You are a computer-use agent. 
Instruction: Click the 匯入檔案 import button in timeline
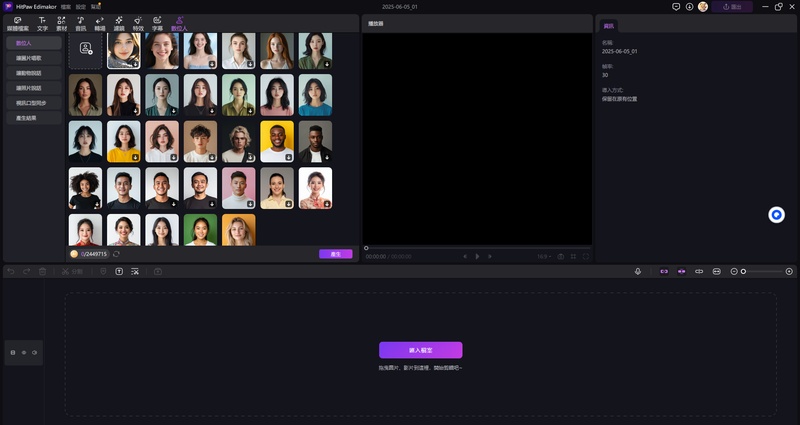(x=420, y=350)
